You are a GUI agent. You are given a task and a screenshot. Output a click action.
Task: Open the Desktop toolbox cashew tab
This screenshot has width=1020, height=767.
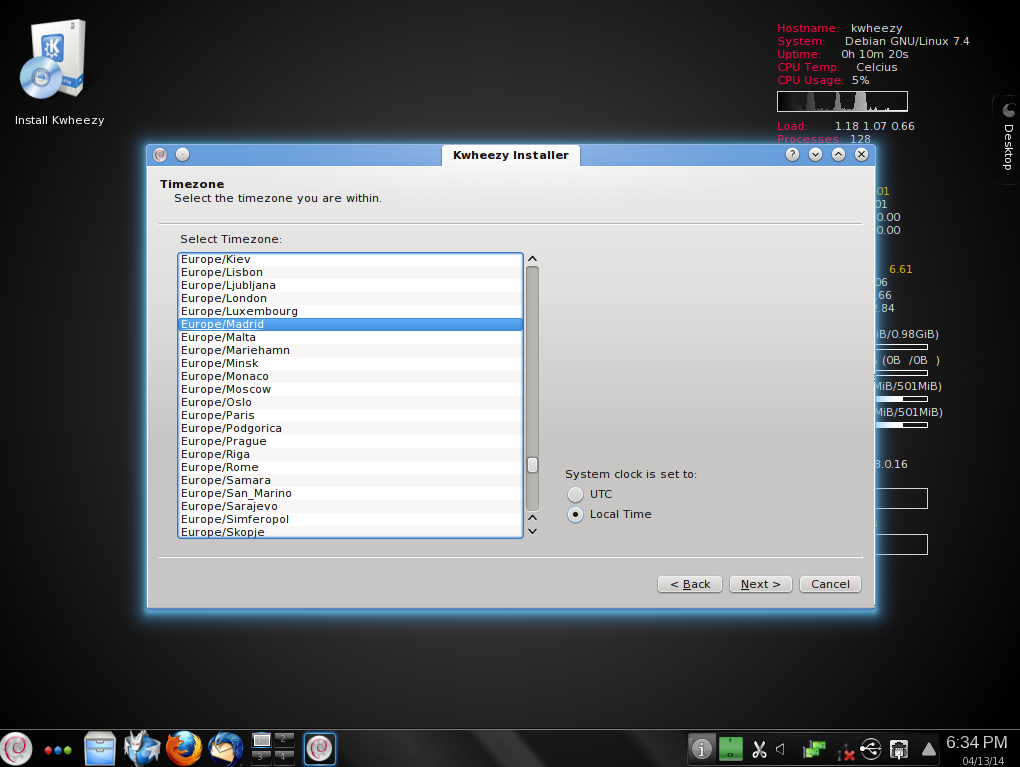coord(1008,138)
